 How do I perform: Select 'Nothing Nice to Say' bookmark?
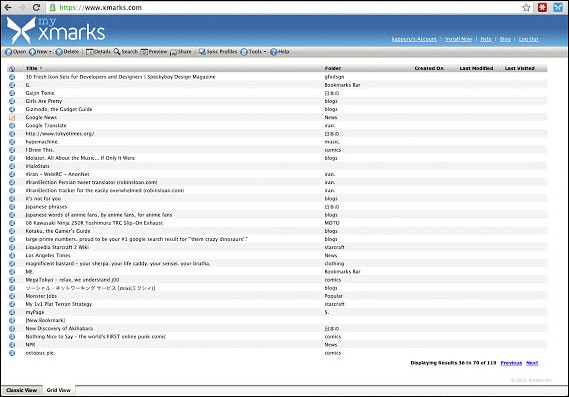click(x=95, y=337)
